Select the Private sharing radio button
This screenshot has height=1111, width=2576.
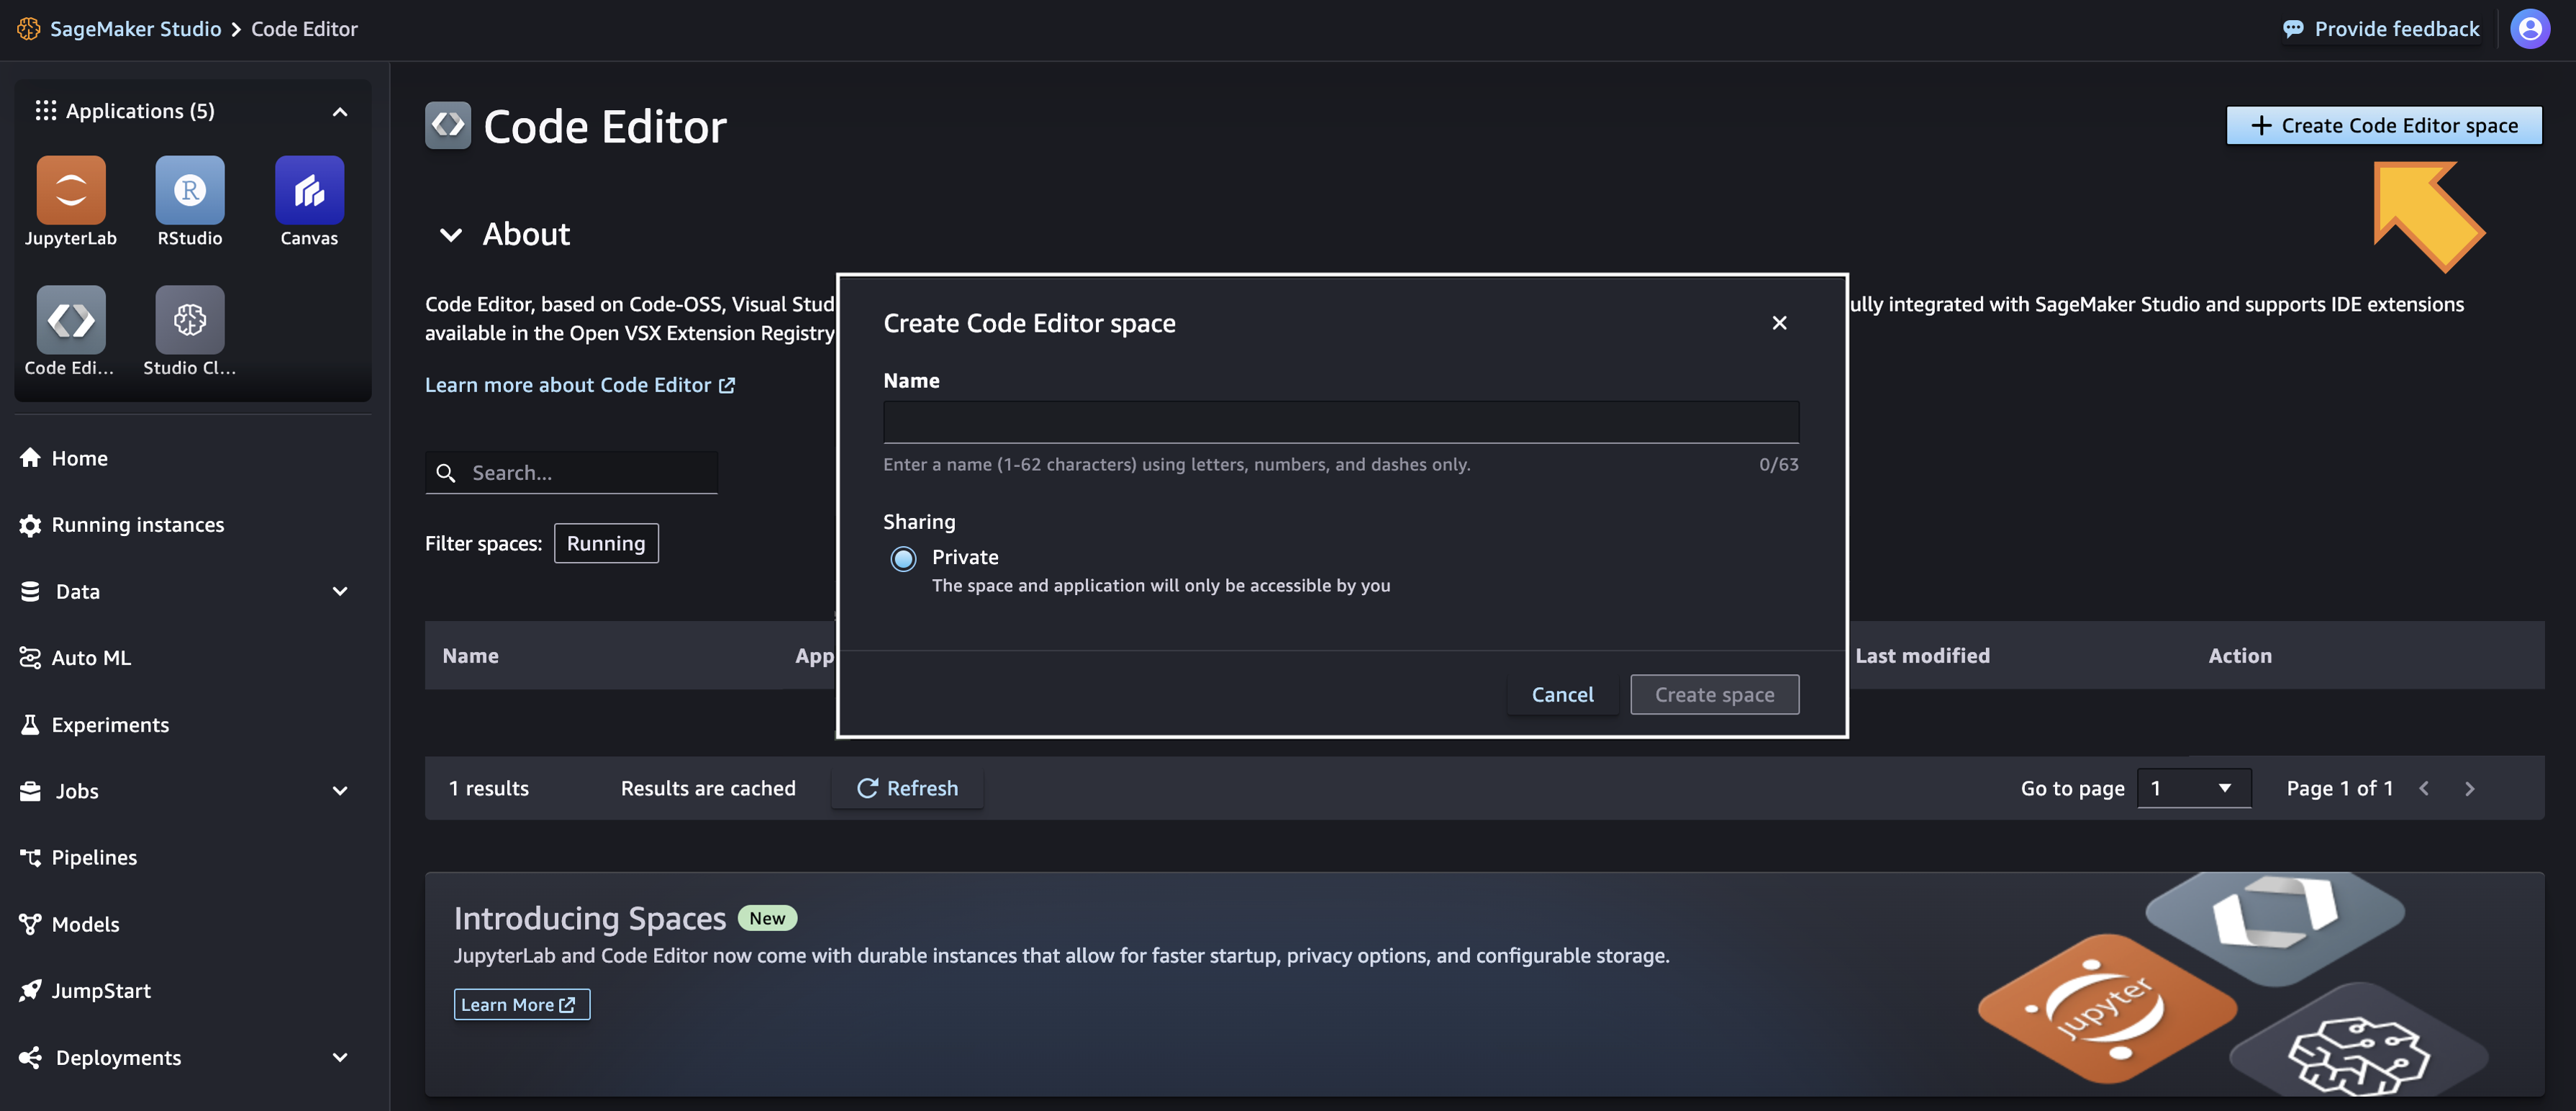[x=903, y=559]
